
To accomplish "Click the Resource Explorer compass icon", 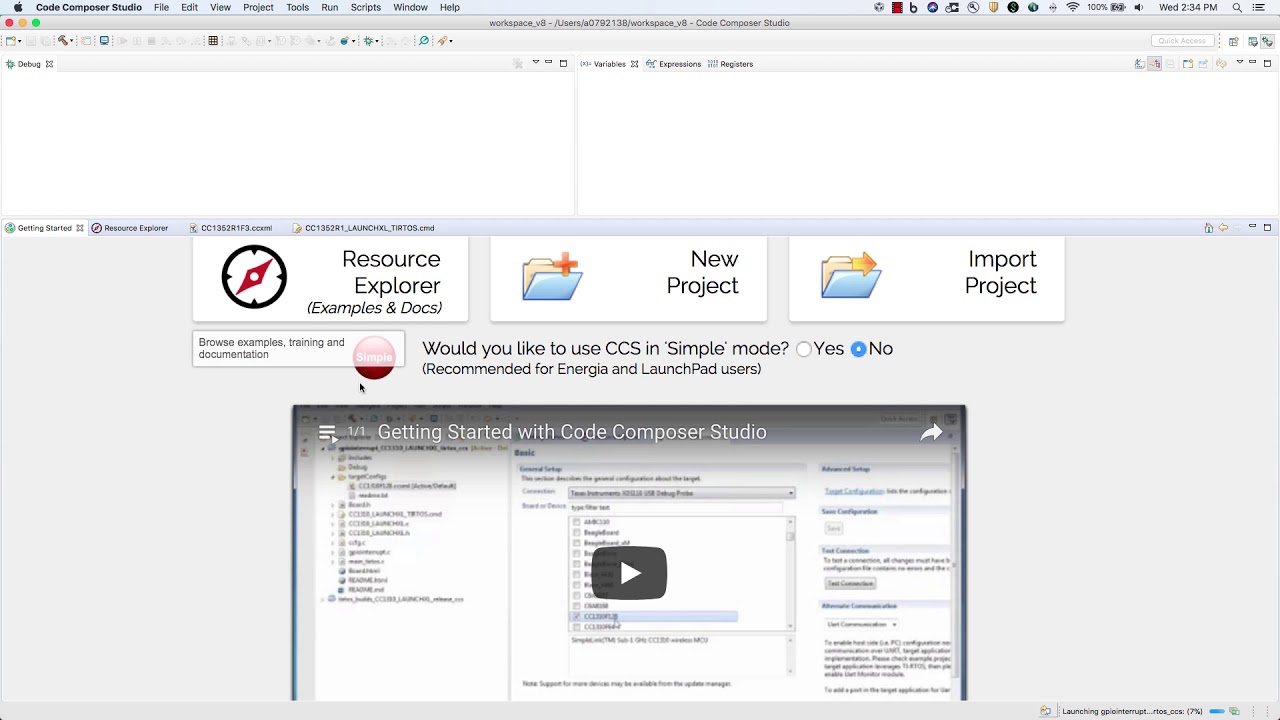I will pyautogui.click(x=254, y=277).
